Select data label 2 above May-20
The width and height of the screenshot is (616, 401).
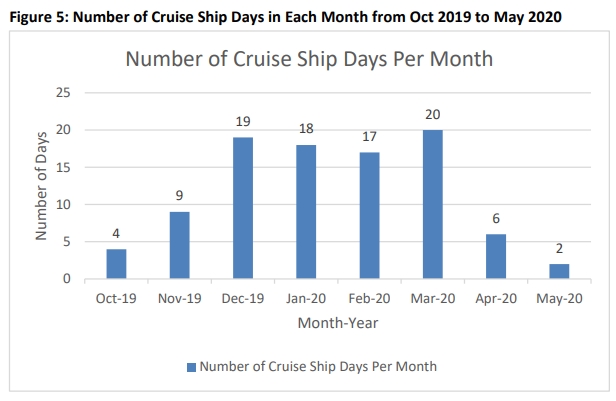[x=559, y=249]
